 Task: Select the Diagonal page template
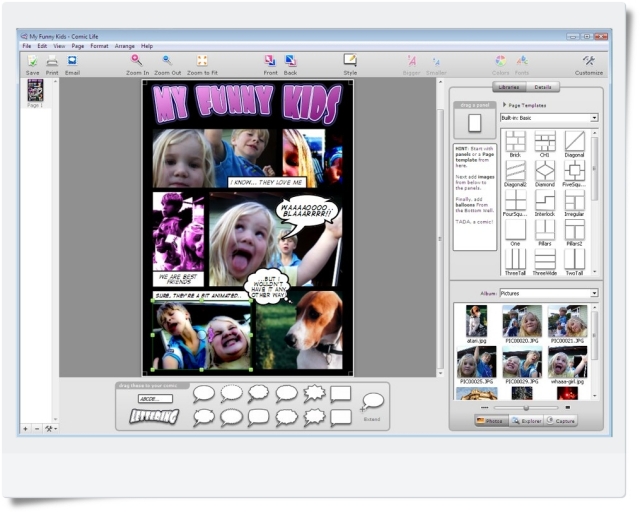click(x=574, y=144)
